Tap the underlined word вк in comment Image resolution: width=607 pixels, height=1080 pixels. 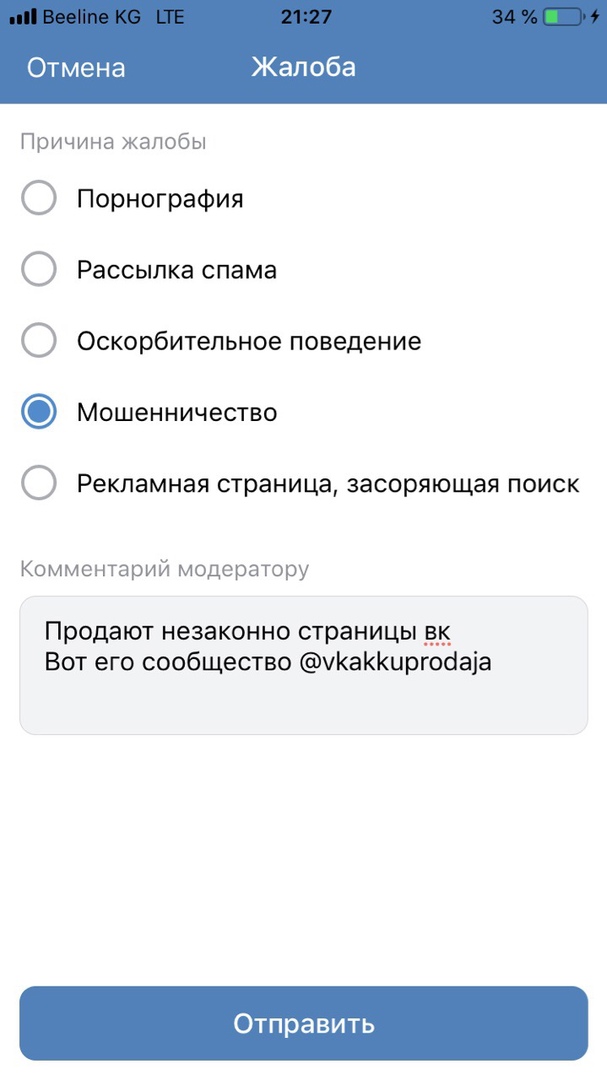click(x=437, y=630)
